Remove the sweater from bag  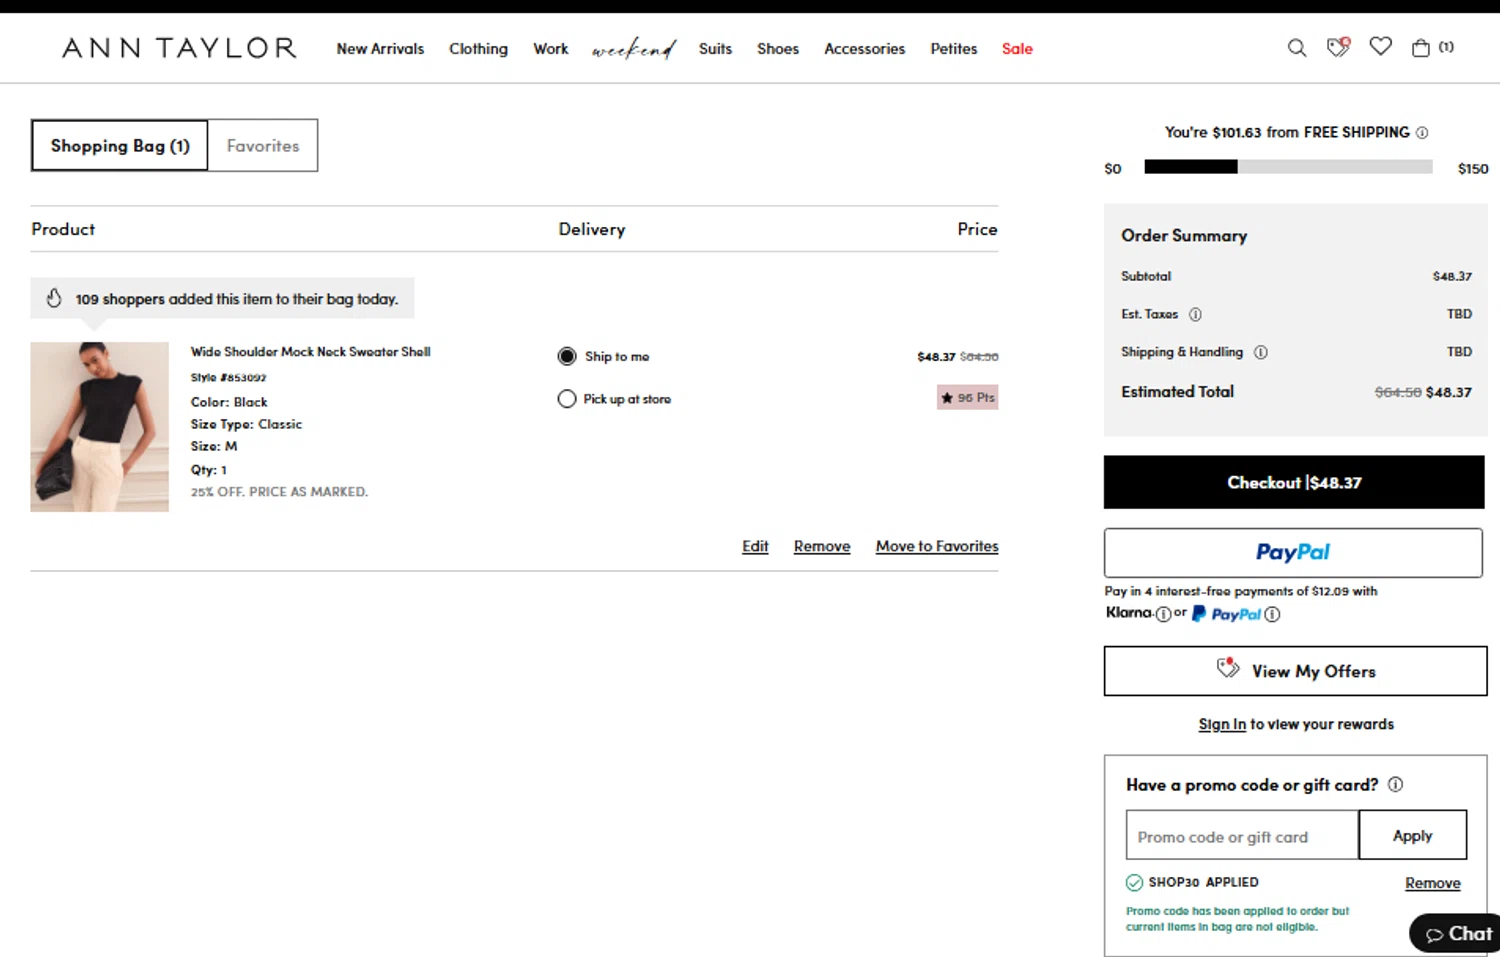(822, 546)
